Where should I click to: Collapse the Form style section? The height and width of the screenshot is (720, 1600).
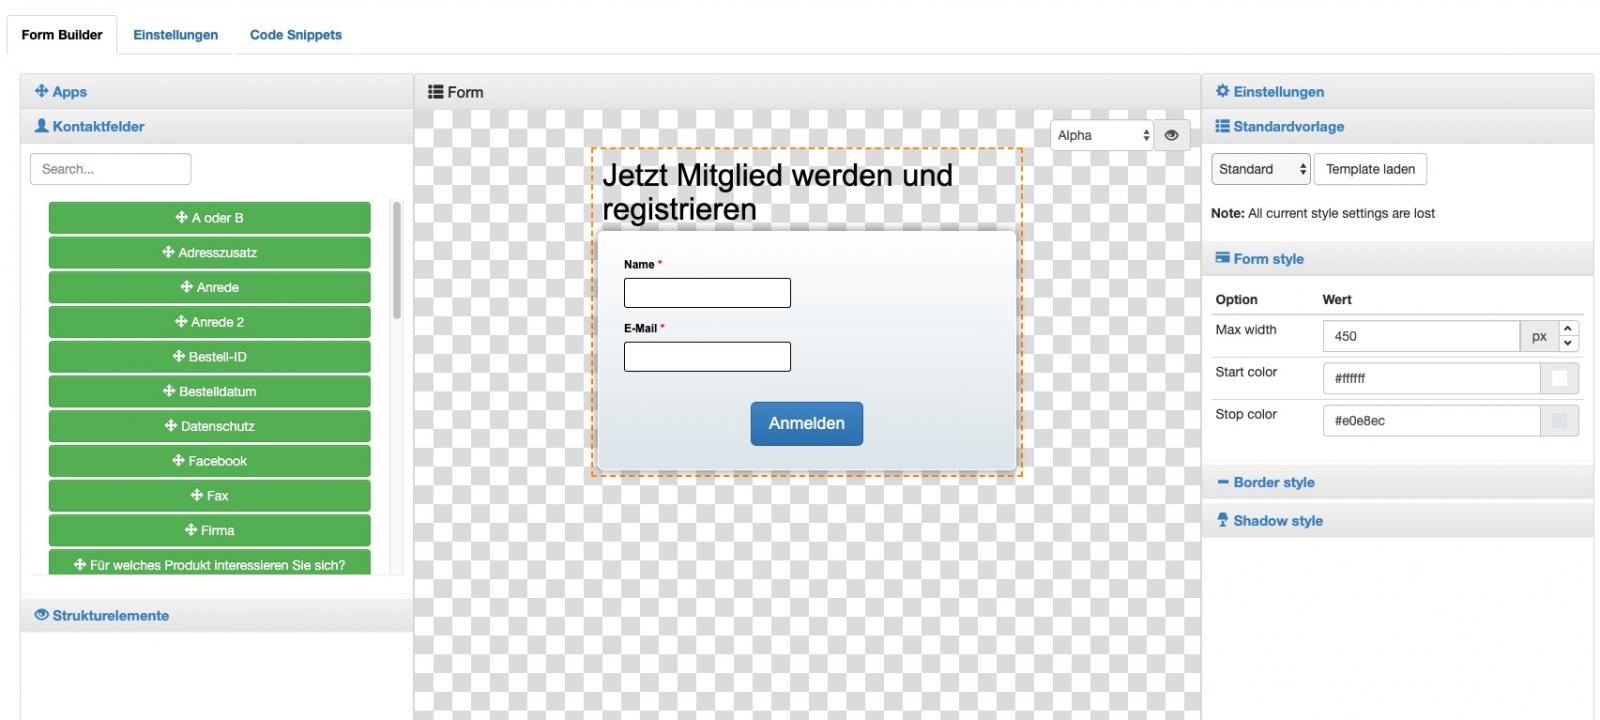pyautogui.click(x=1397, y=258)
